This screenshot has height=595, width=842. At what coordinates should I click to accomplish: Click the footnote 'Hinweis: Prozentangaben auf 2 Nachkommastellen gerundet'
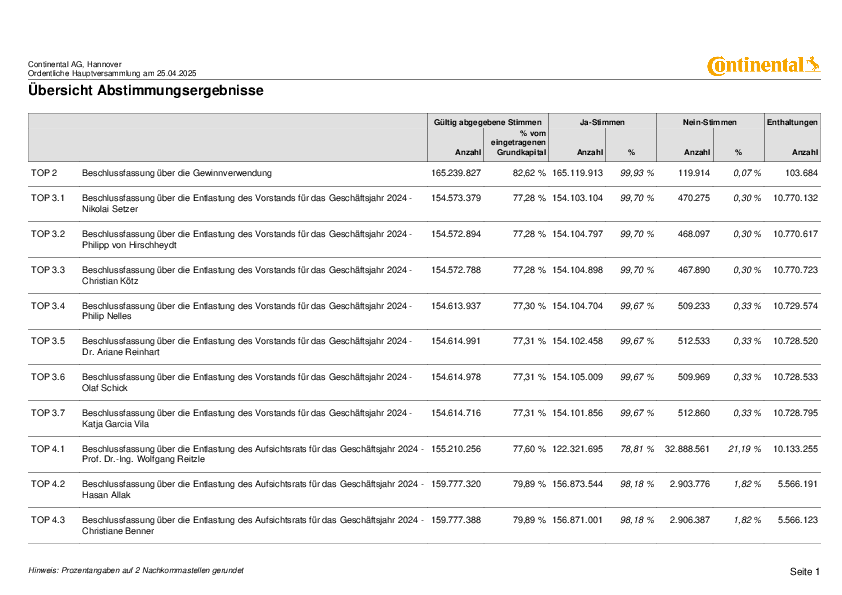pyautogui.click(x=136, y=570)
